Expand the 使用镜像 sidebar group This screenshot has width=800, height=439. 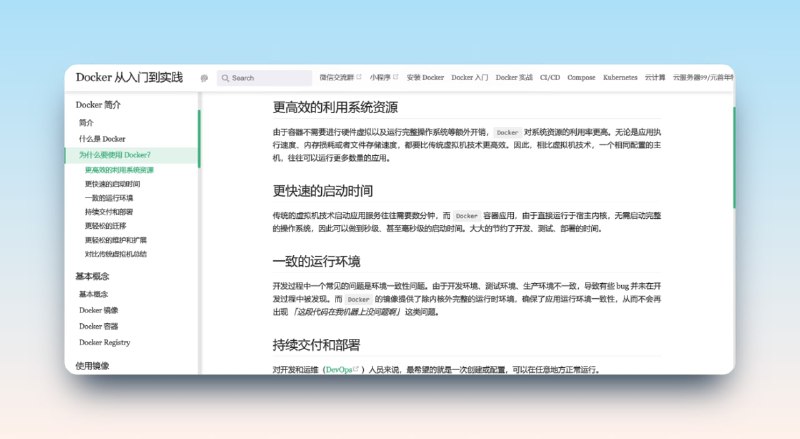pos(92,365)
